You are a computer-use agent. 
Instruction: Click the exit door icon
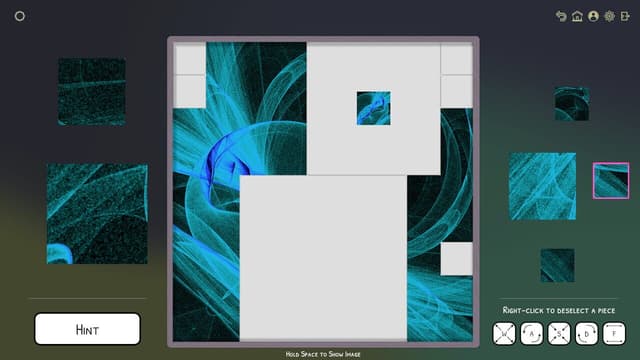tap(625, 16)
